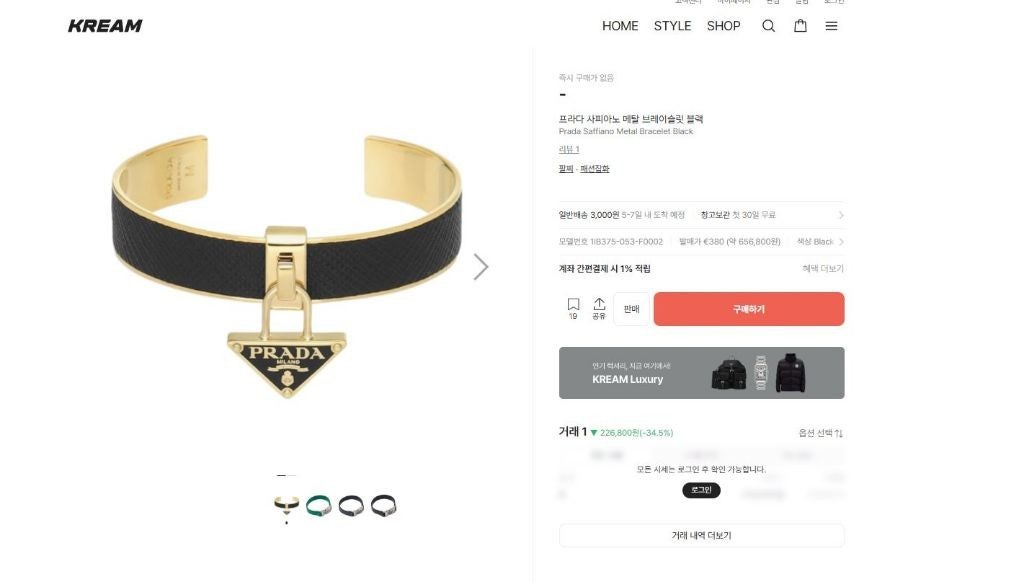Open the STYLE menu
Viewport: 1024px width, 582px height.
tap(672, 26)
